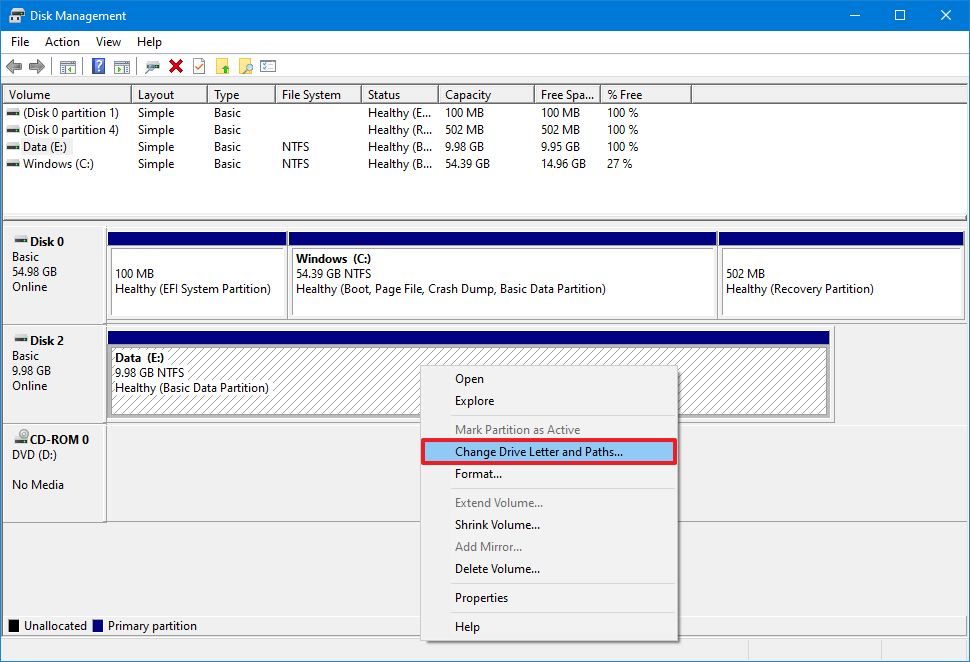
Task: Open Help using the question mark toolbar icon
Action: point(98,66)
